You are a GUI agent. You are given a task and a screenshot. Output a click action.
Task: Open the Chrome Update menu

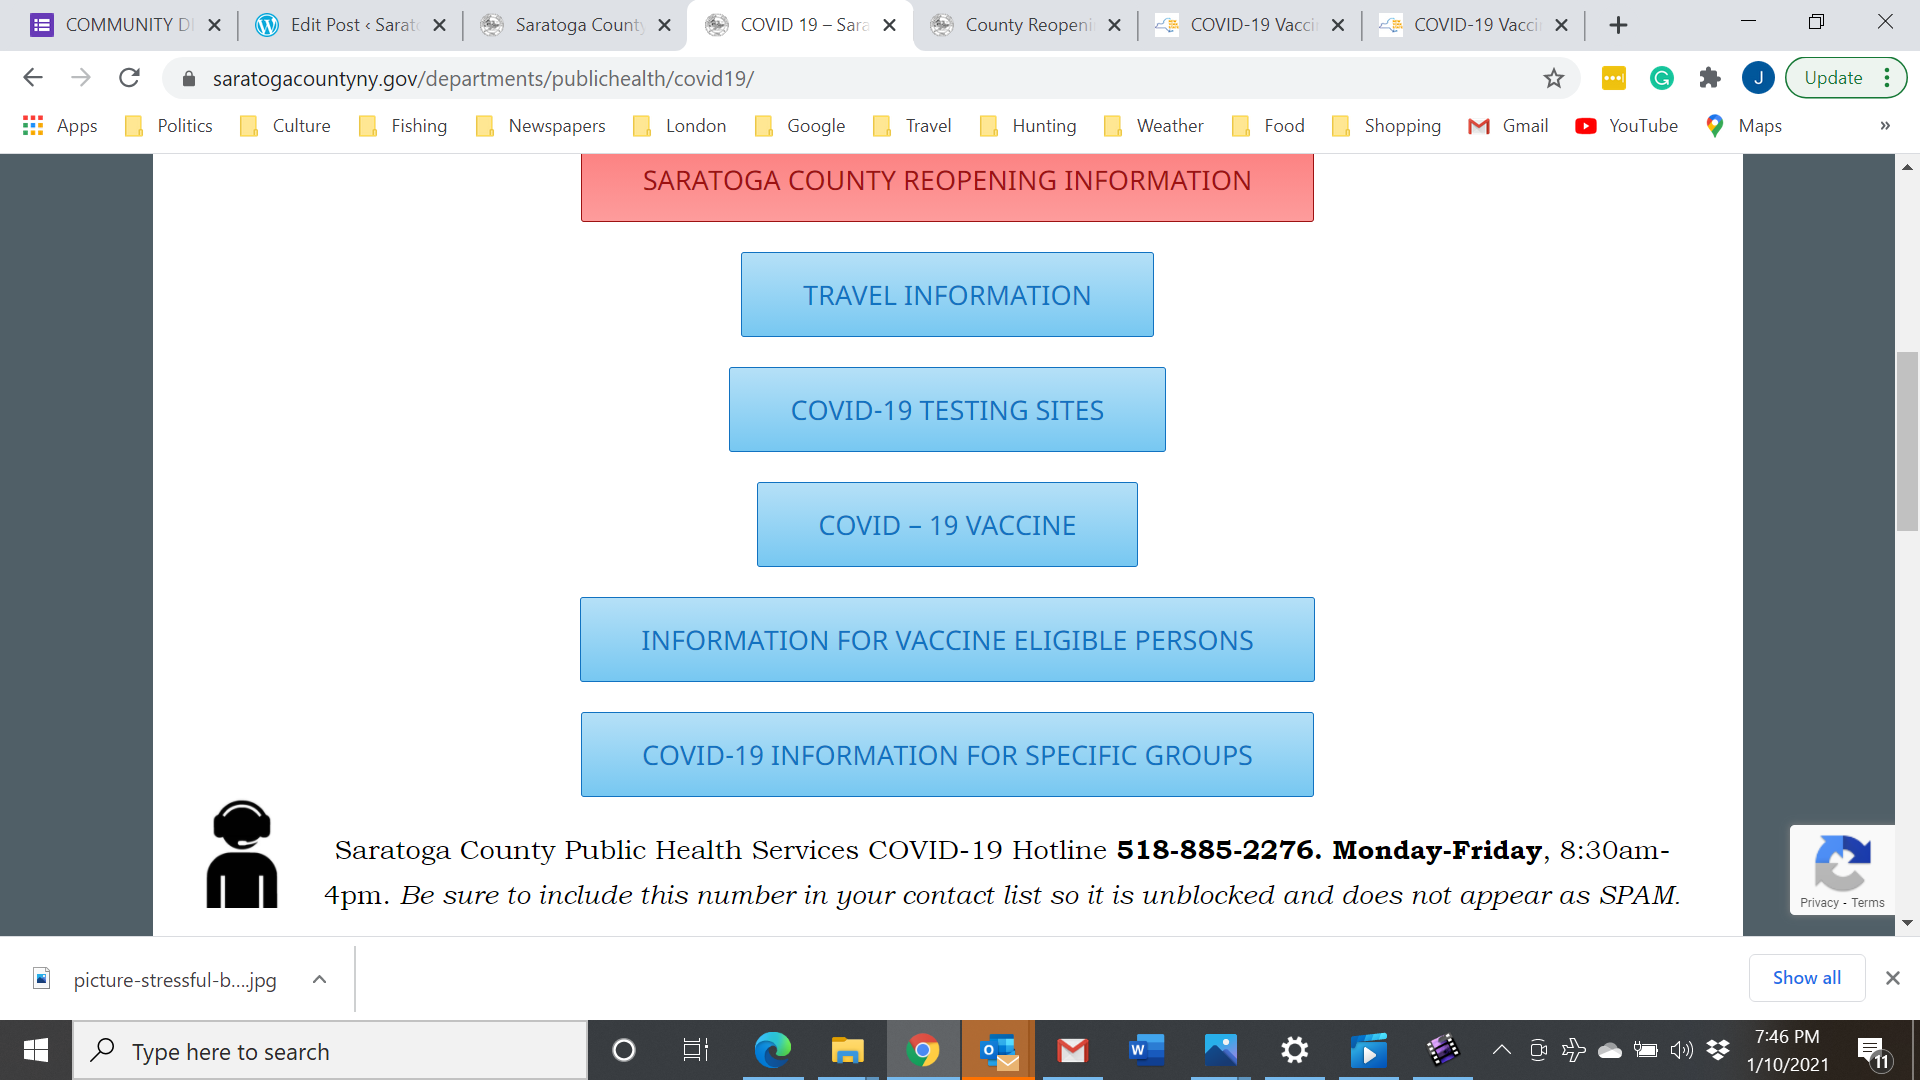point(1846,78)
